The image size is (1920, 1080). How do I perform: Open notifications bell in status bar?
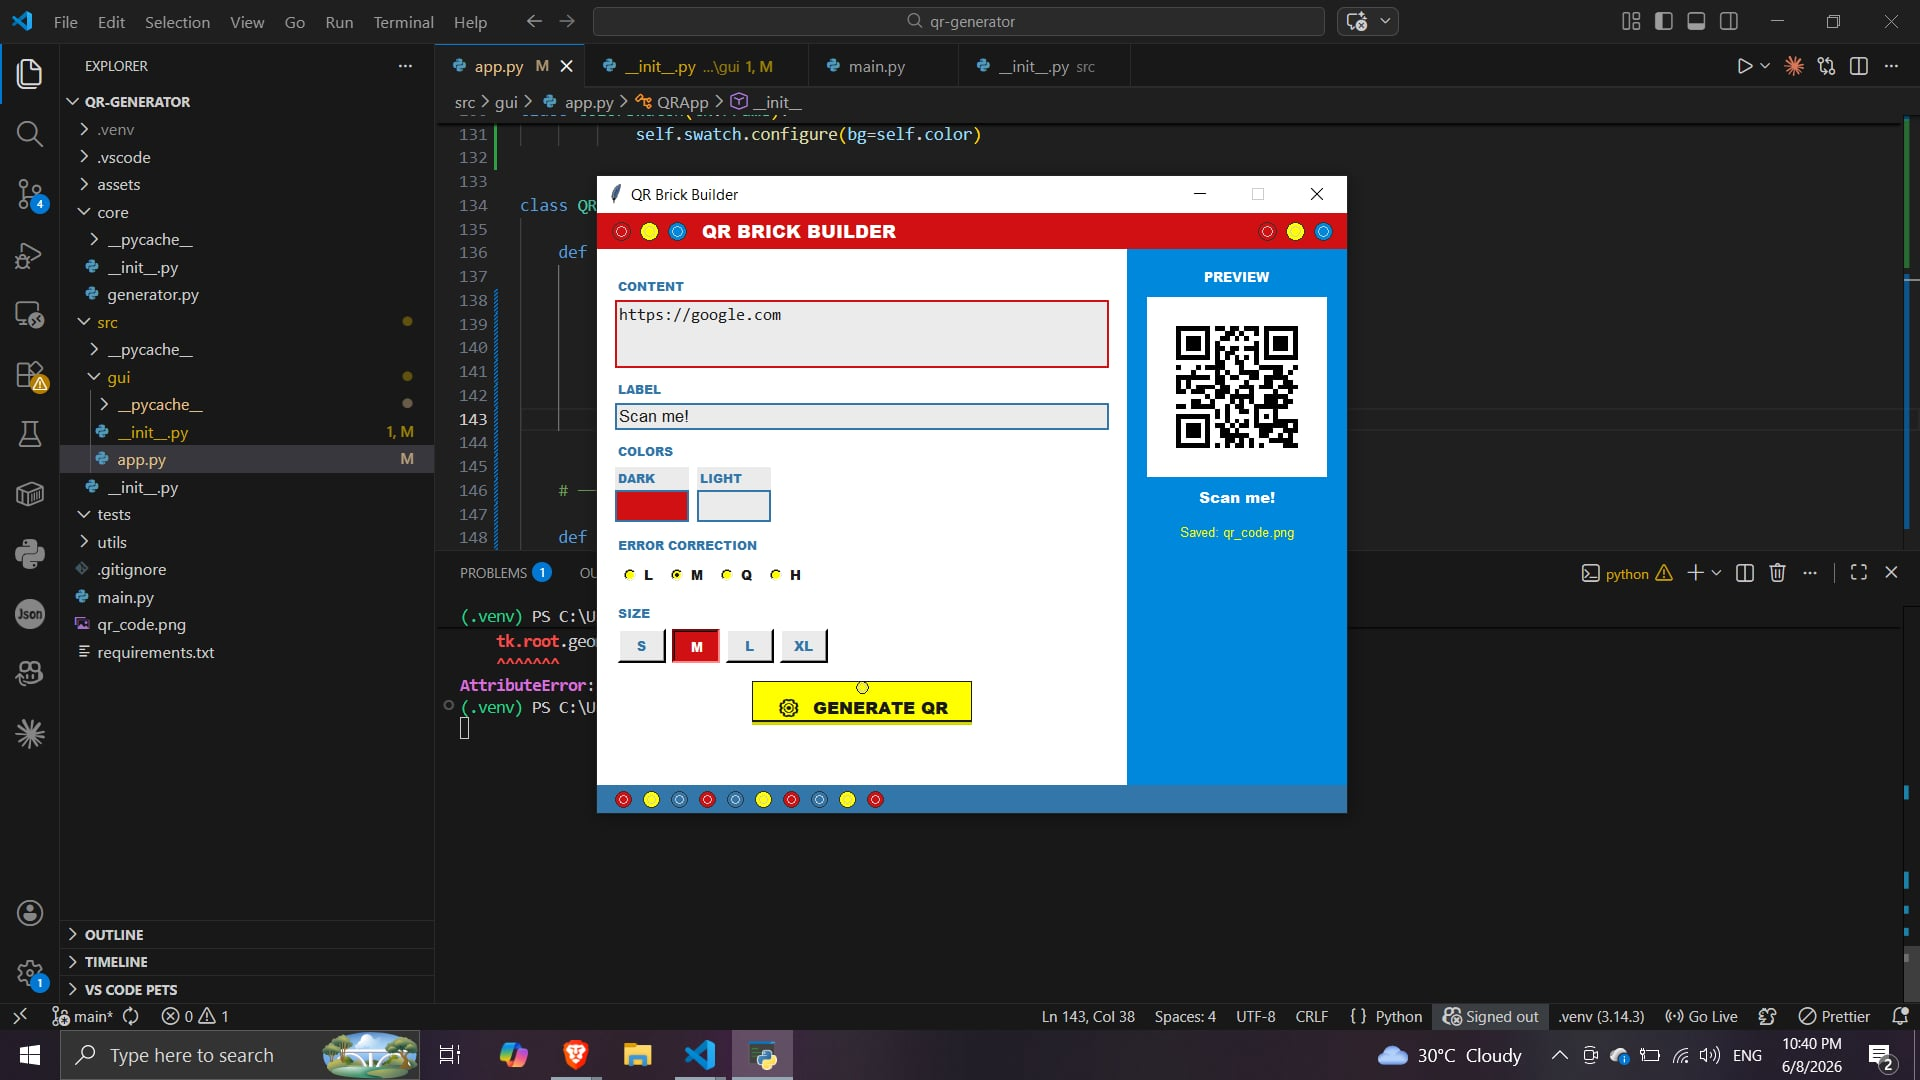1900,1016
